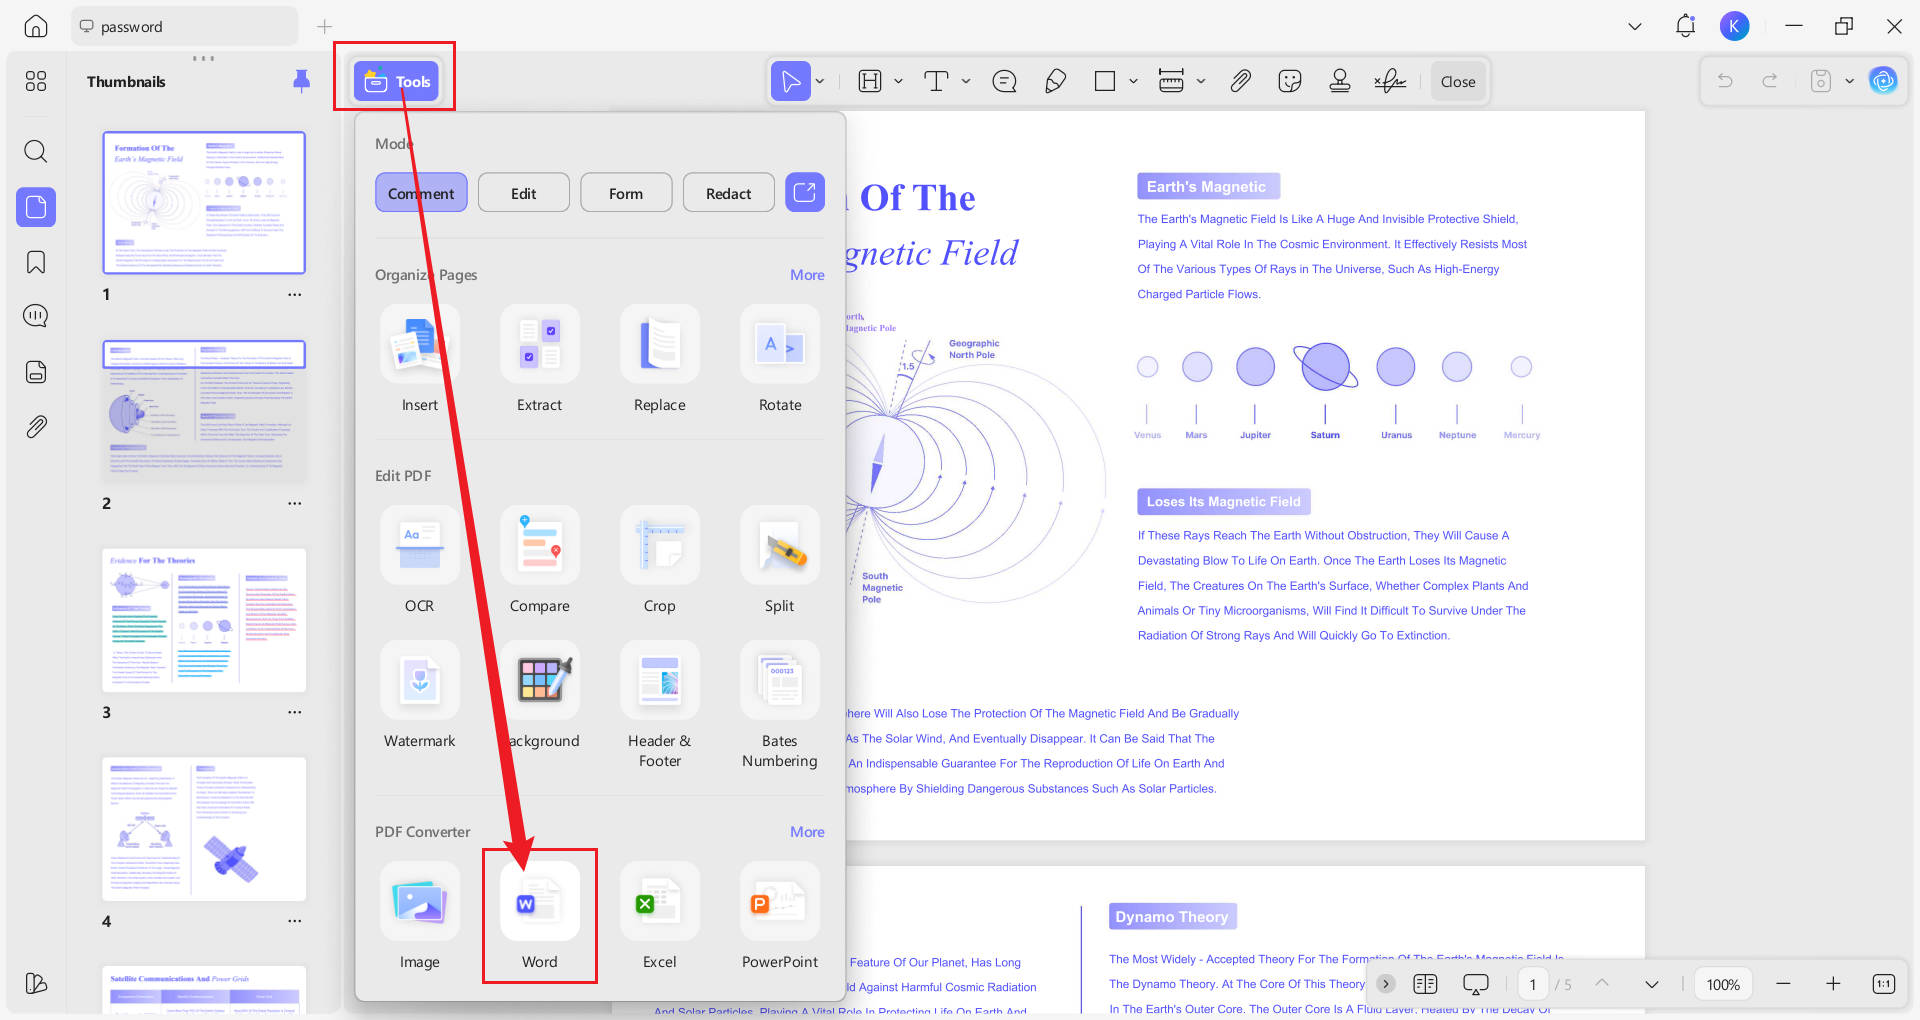Screen dimensions: 1920x1020
Task: Convert PDF to Image
Action: tap(420, 917)
